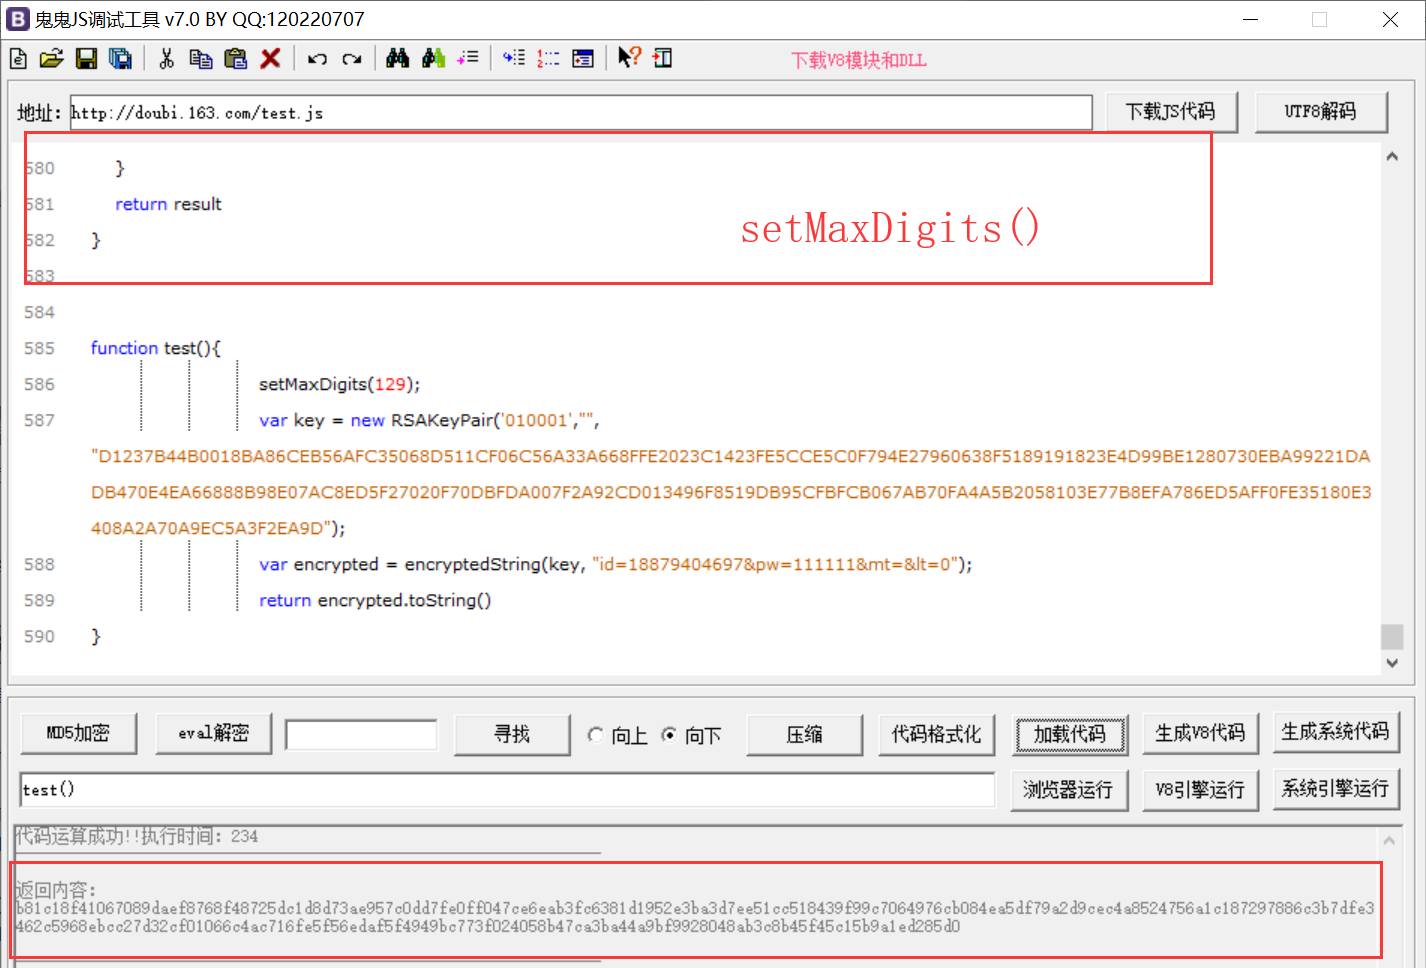Redo with the right curved arrow

pos(351,59)
